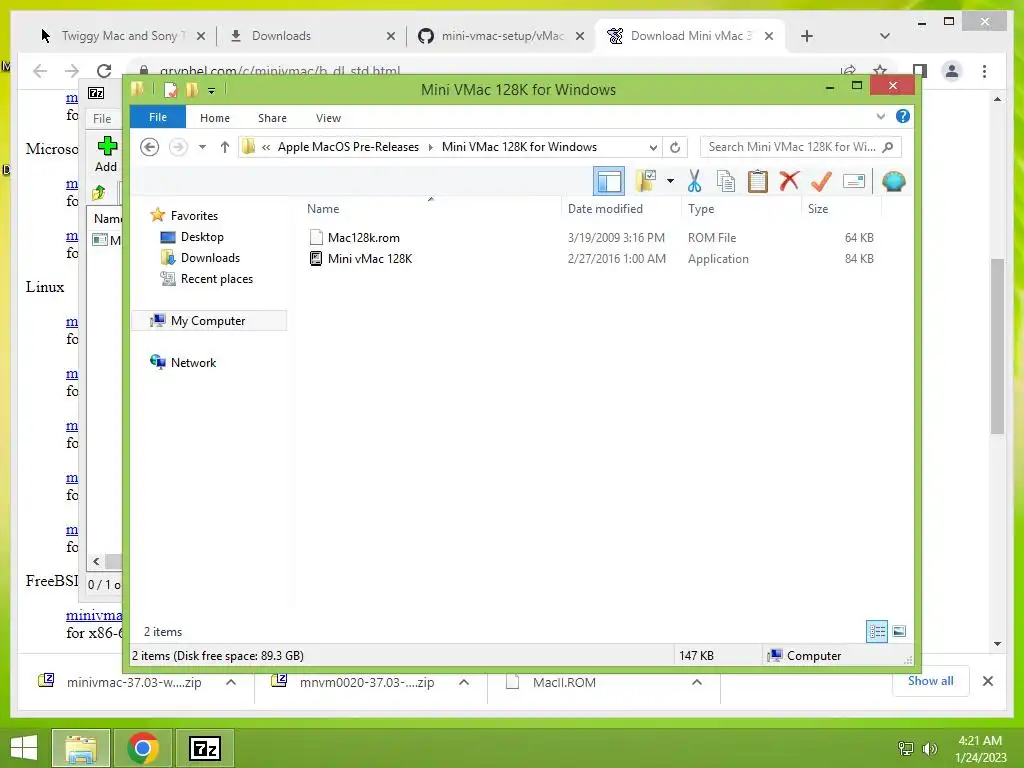Sort by the Type column header
This screenshot has width=1024, height=768.
(x=701, y=209)
